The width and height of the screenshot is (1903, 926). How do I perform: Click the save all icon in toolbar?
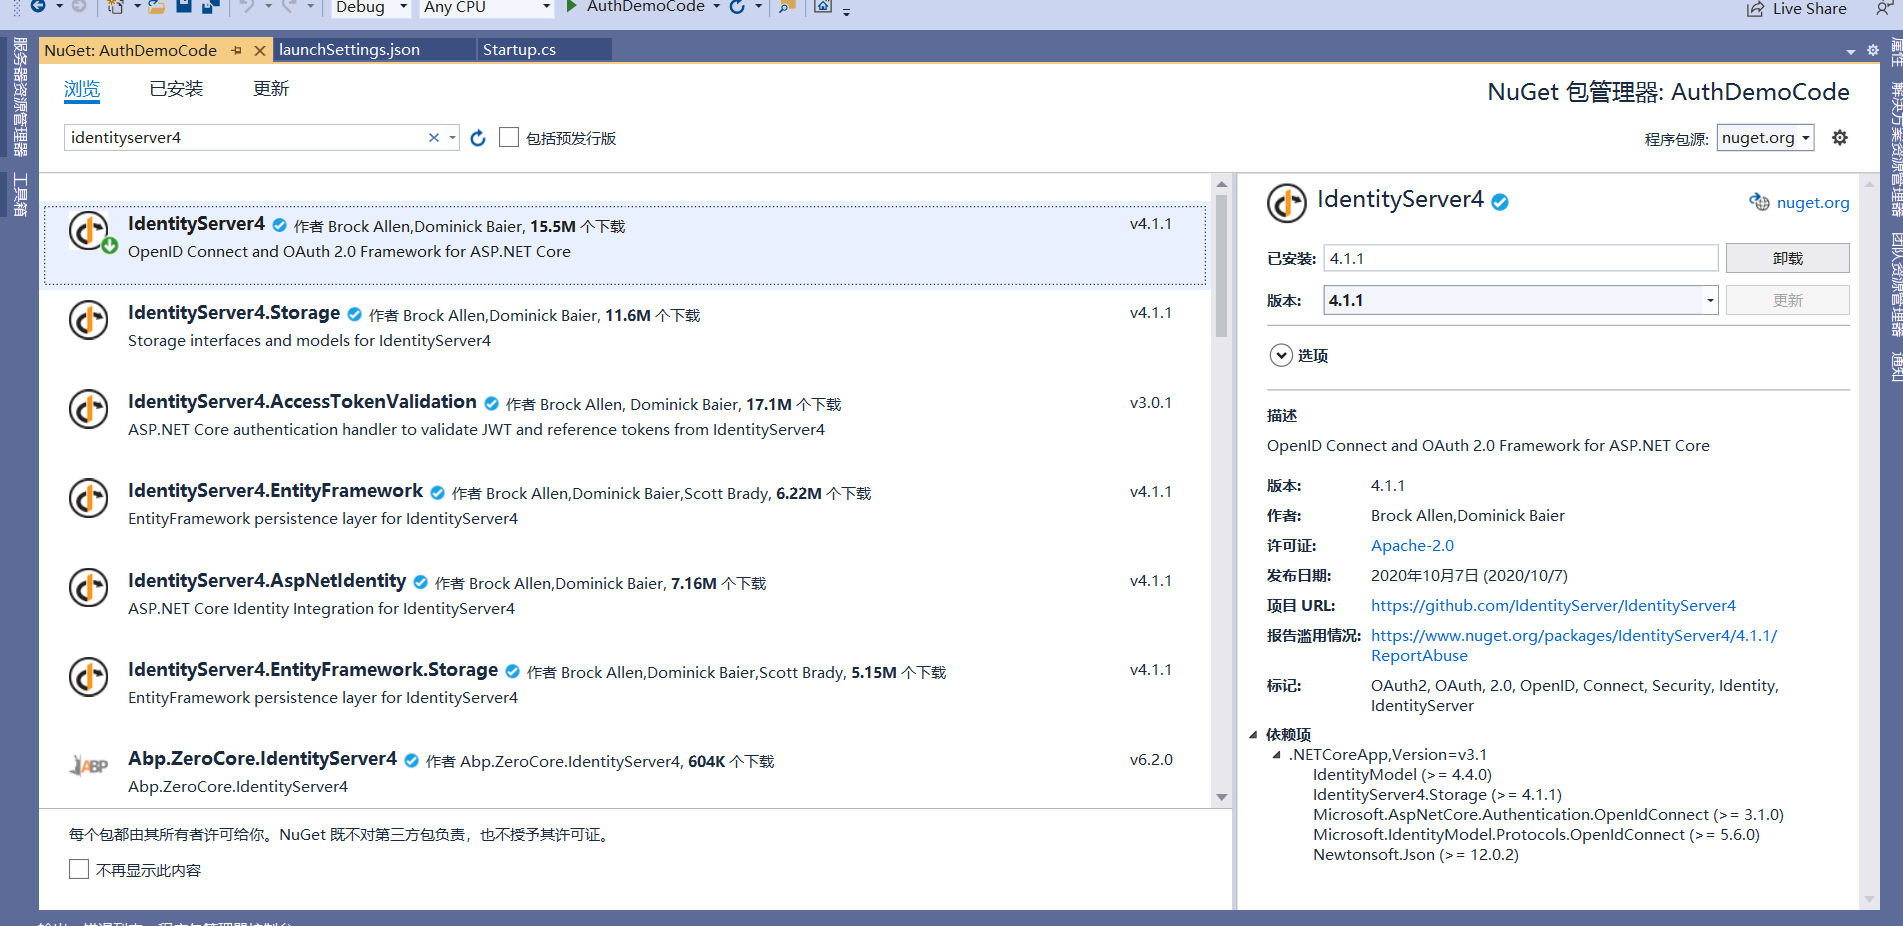(x=210, y=7)
